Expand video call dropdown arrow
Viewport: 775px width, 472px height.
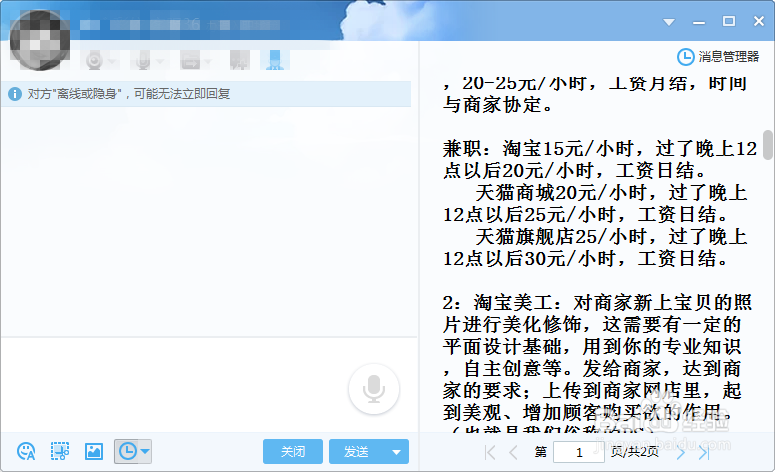click(x=113, y=61)
